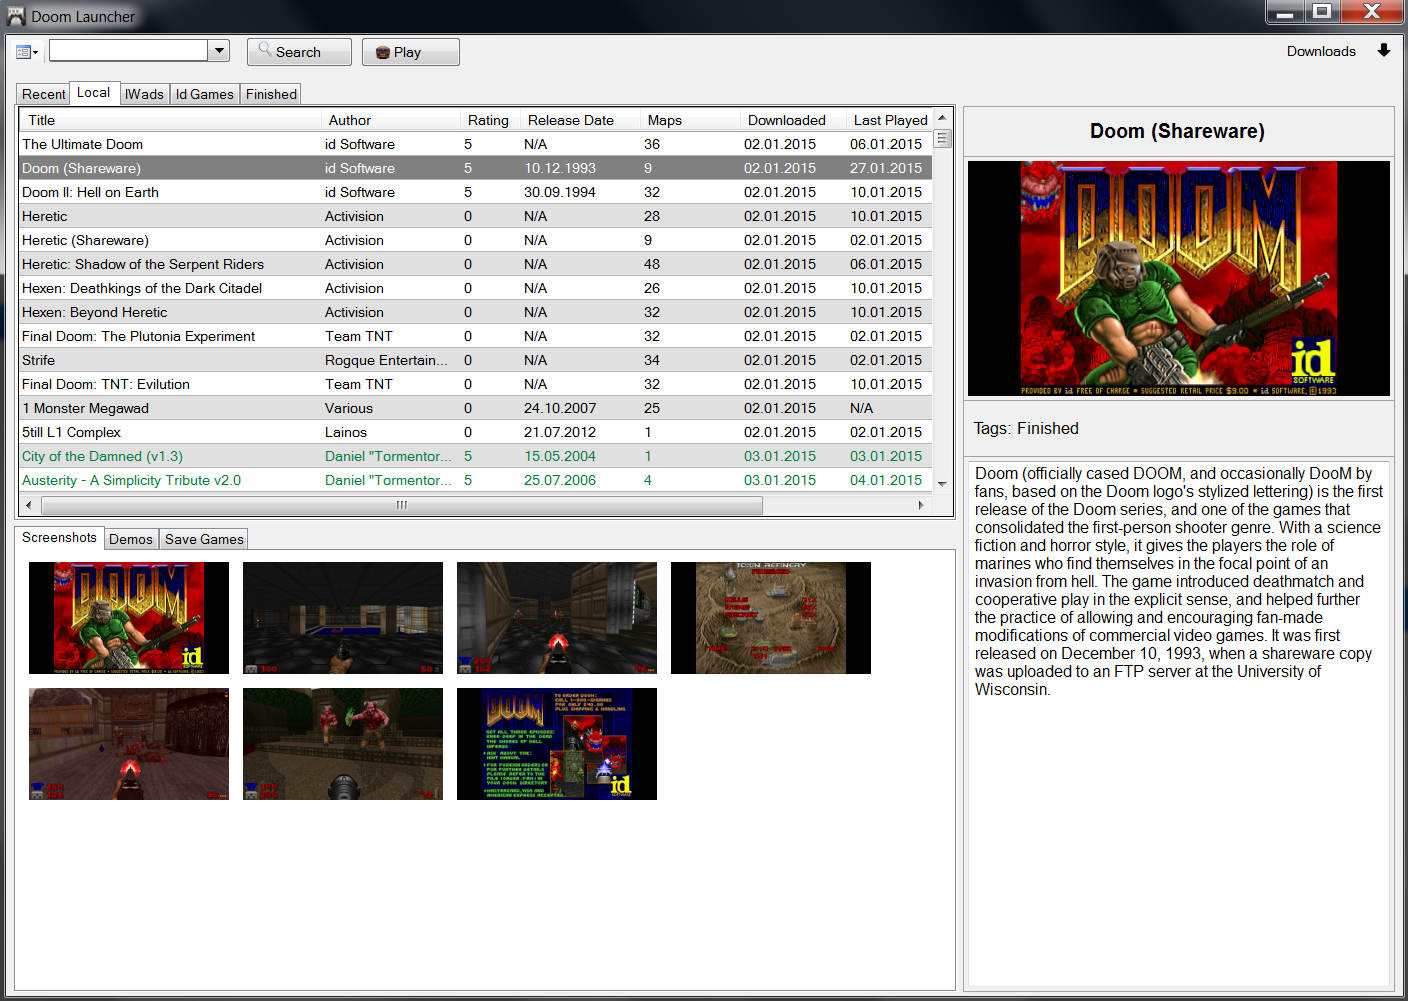Switch to the Recent tab
Image resolution: width=1408 pixels, height=1001 pixels.
tap(43, 94)
